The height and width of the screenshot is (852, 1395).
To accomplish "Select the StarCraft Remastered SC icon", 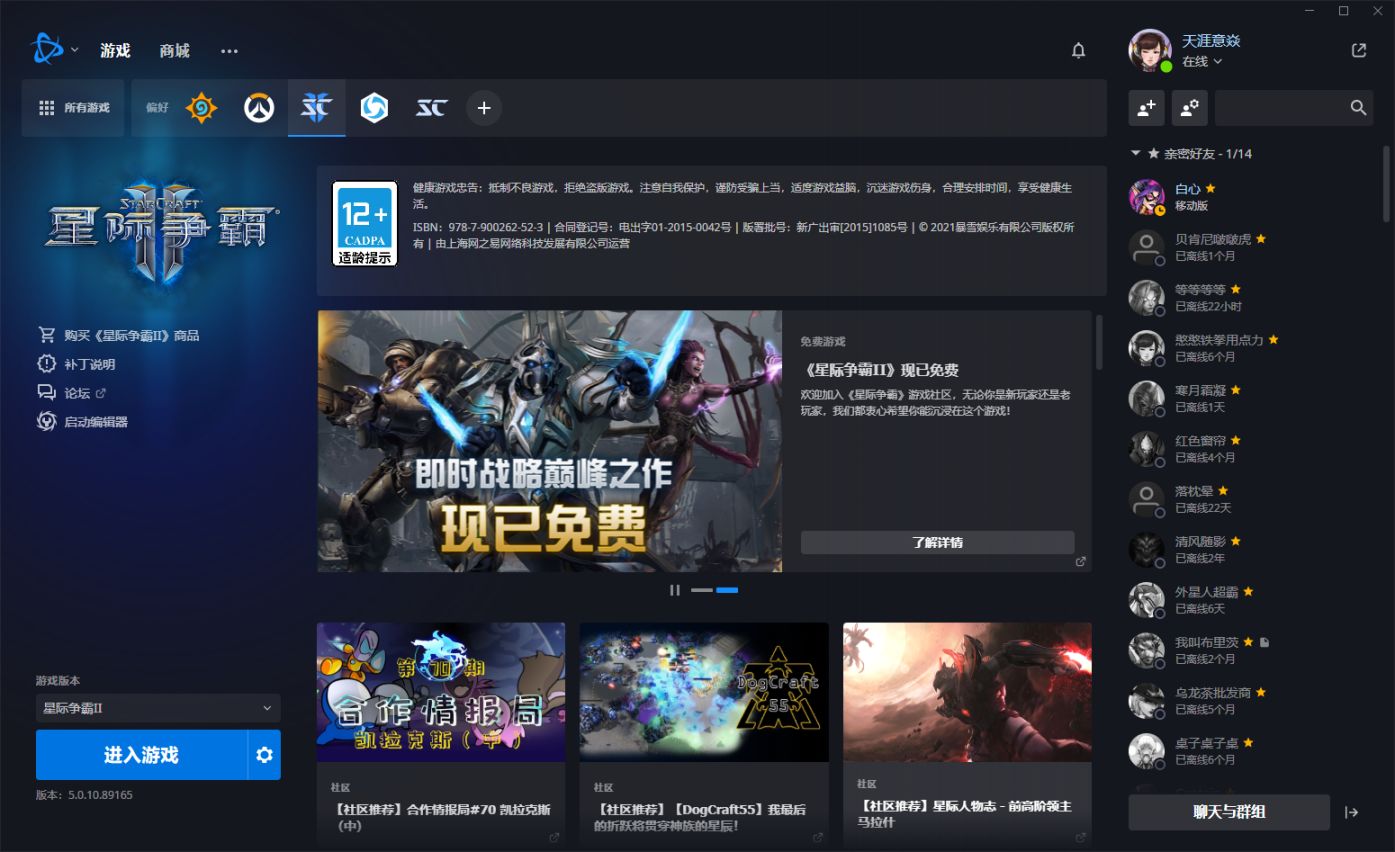I will click(431, 108).
